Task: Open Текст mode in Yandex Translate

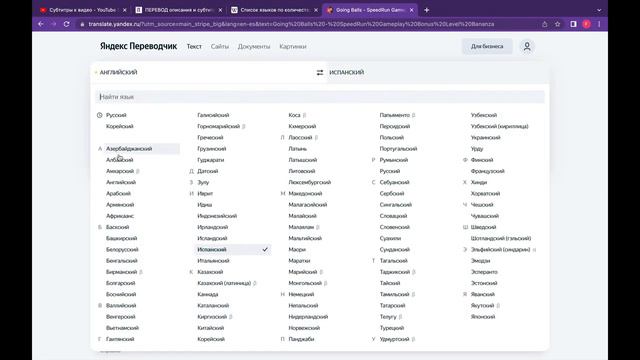Action: click(x=194, y=47)
